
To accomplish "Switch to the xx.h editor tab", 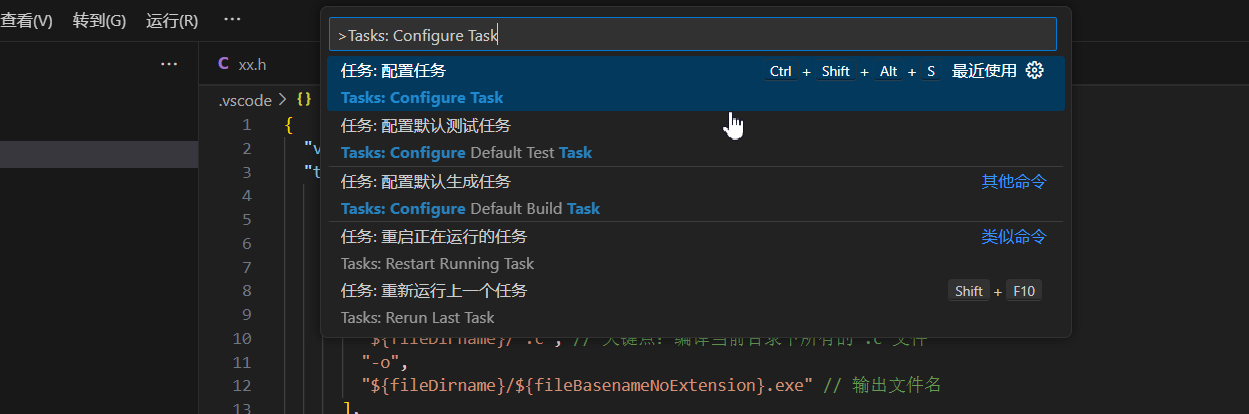I will [252, 64].
